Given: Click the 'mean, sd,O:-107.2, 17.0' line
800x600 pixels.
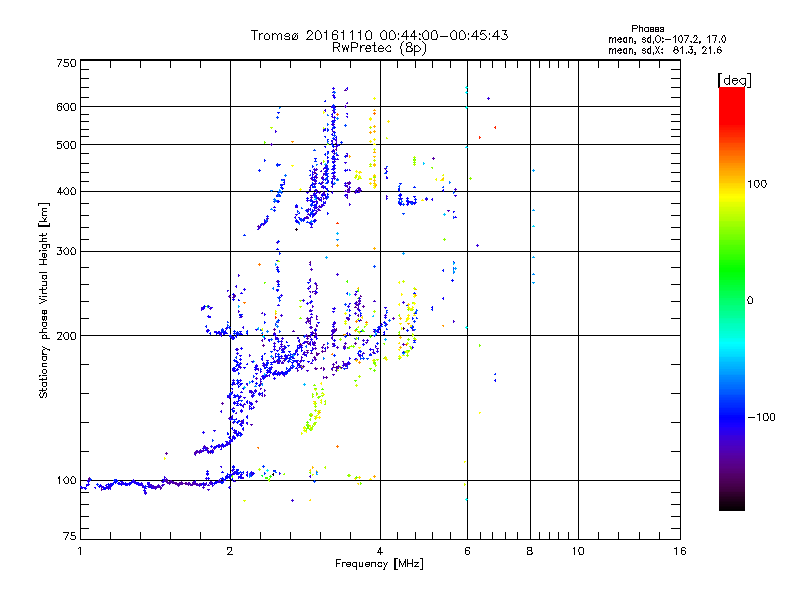Looking at the screenshot, I should click(667, 40).
